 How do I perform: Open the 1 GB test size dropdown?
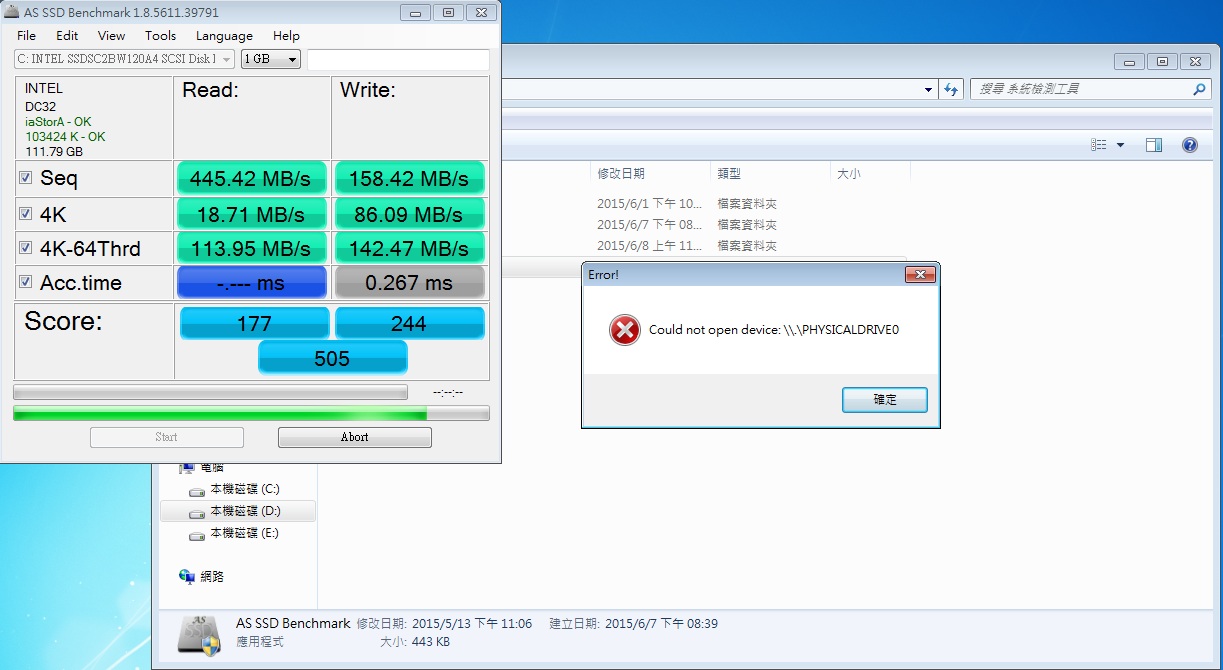(271, 59)
